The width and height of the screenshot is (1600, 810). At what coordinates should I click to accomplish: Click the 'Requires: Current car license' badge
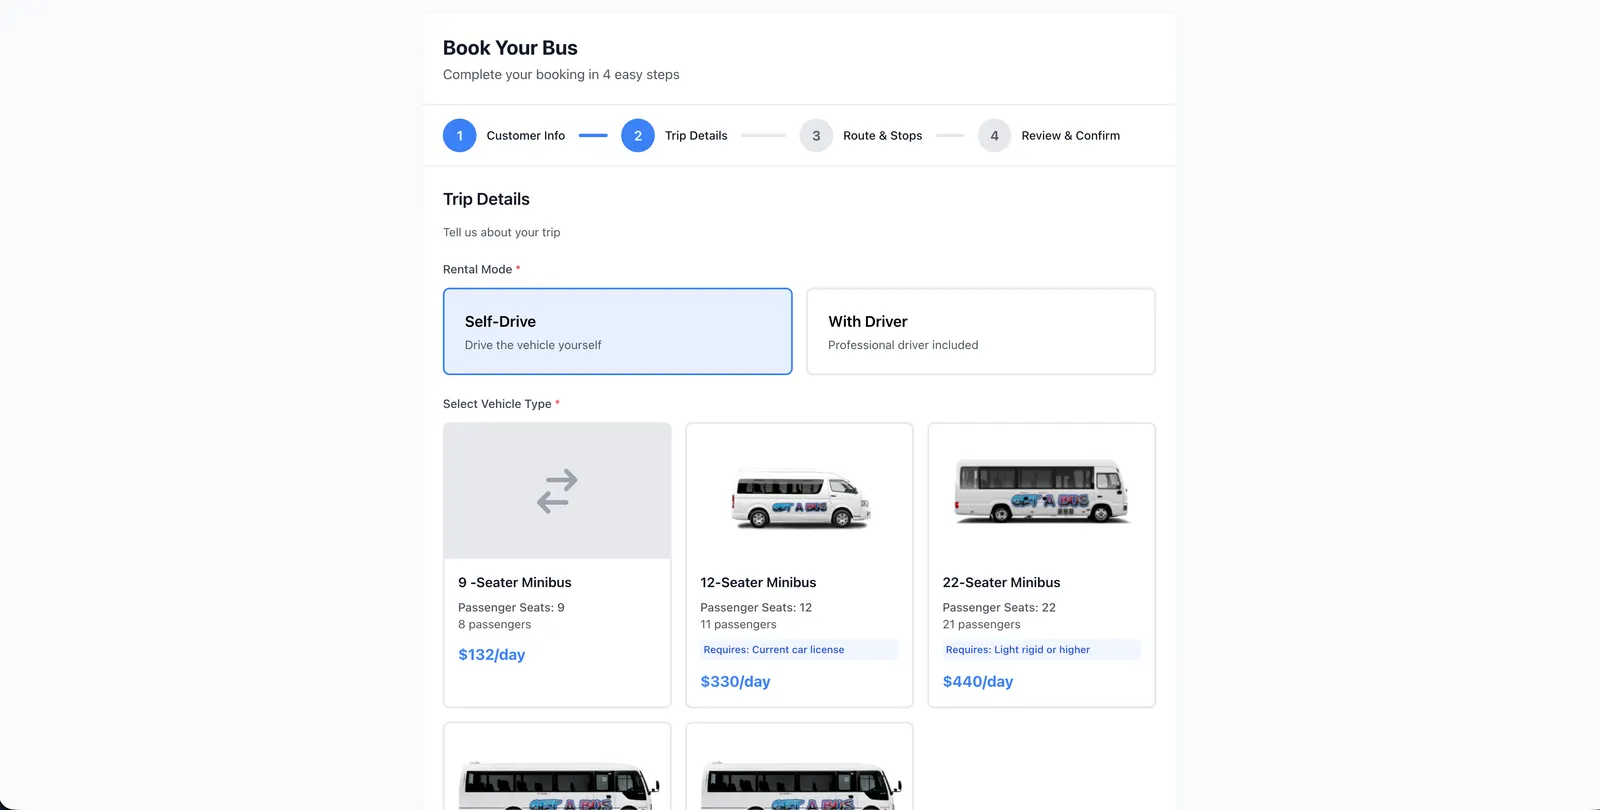(799, 650)
